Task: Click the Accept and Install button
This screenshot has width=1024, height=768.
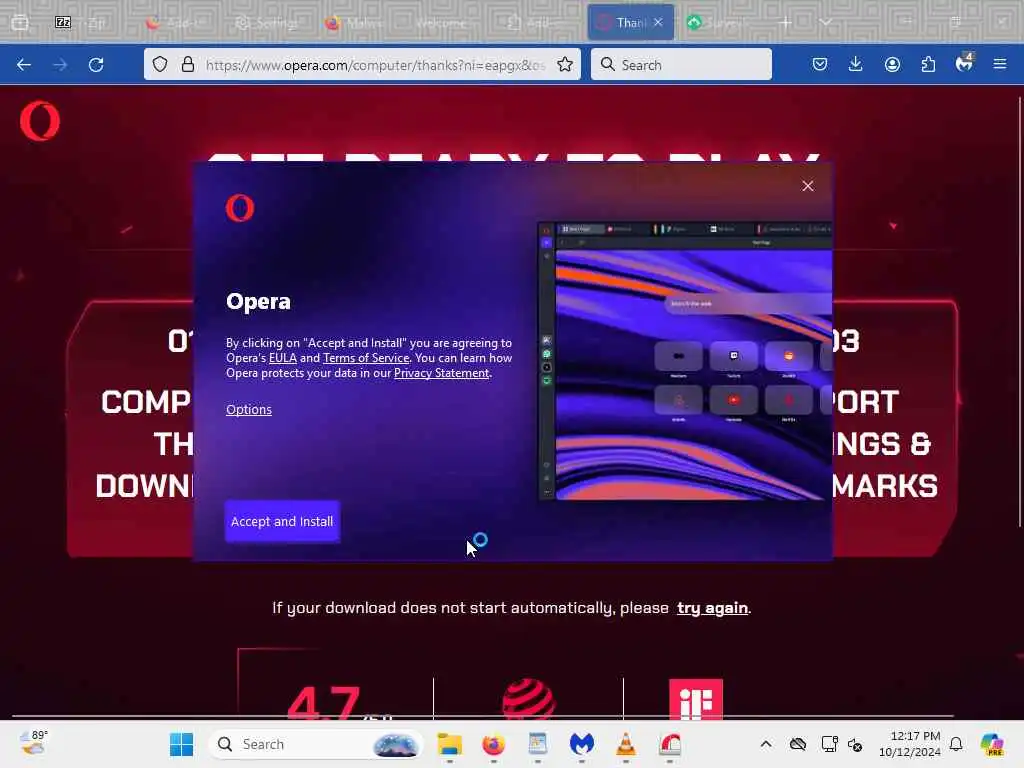Action: 282,521
